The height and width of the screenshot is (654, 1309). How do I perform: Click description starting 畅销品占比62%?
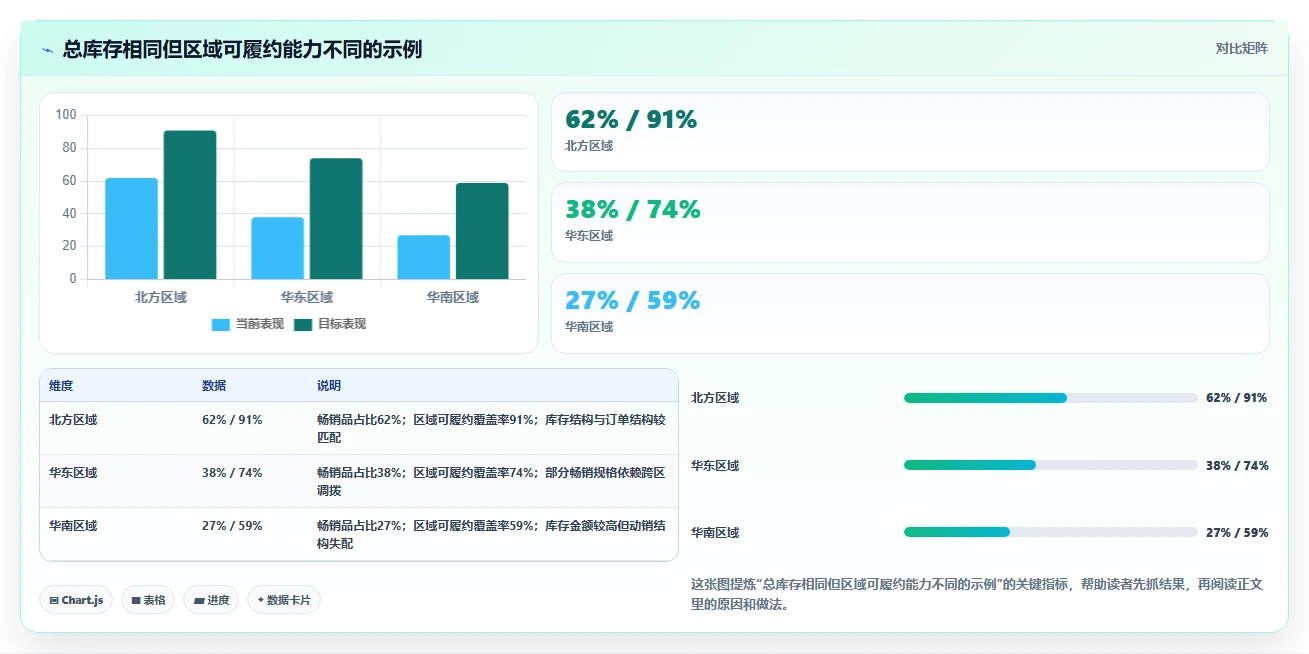(x=491, y=429)
